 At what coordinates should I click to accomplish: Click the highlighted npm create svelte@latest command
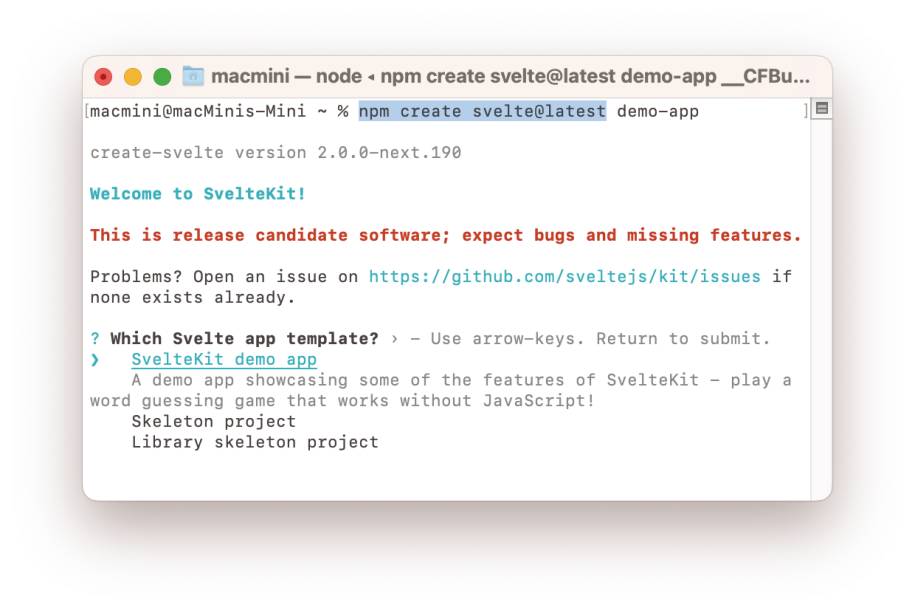click(x=482, y=111)
